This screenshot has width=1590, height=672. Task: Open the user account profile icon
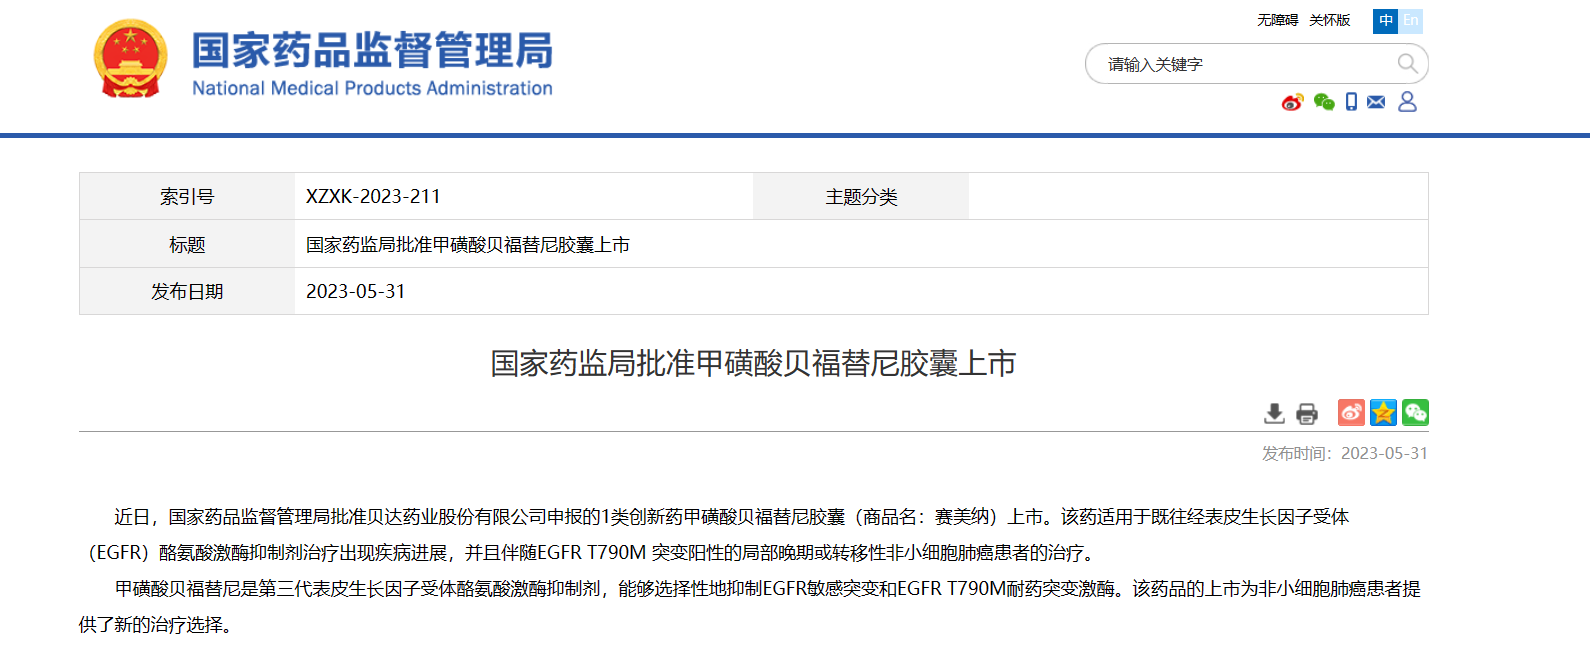point(1407,102)
